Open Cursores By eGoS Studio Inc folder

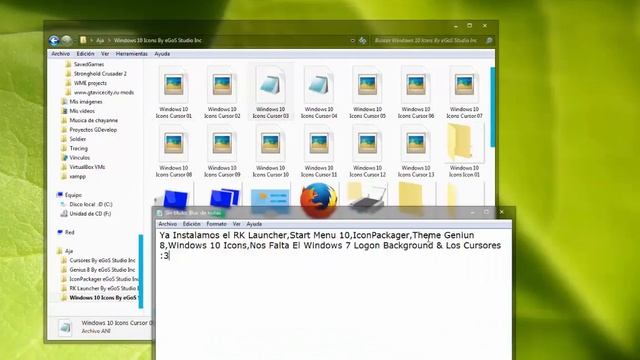pyautogui.click(x=98, y=260)
